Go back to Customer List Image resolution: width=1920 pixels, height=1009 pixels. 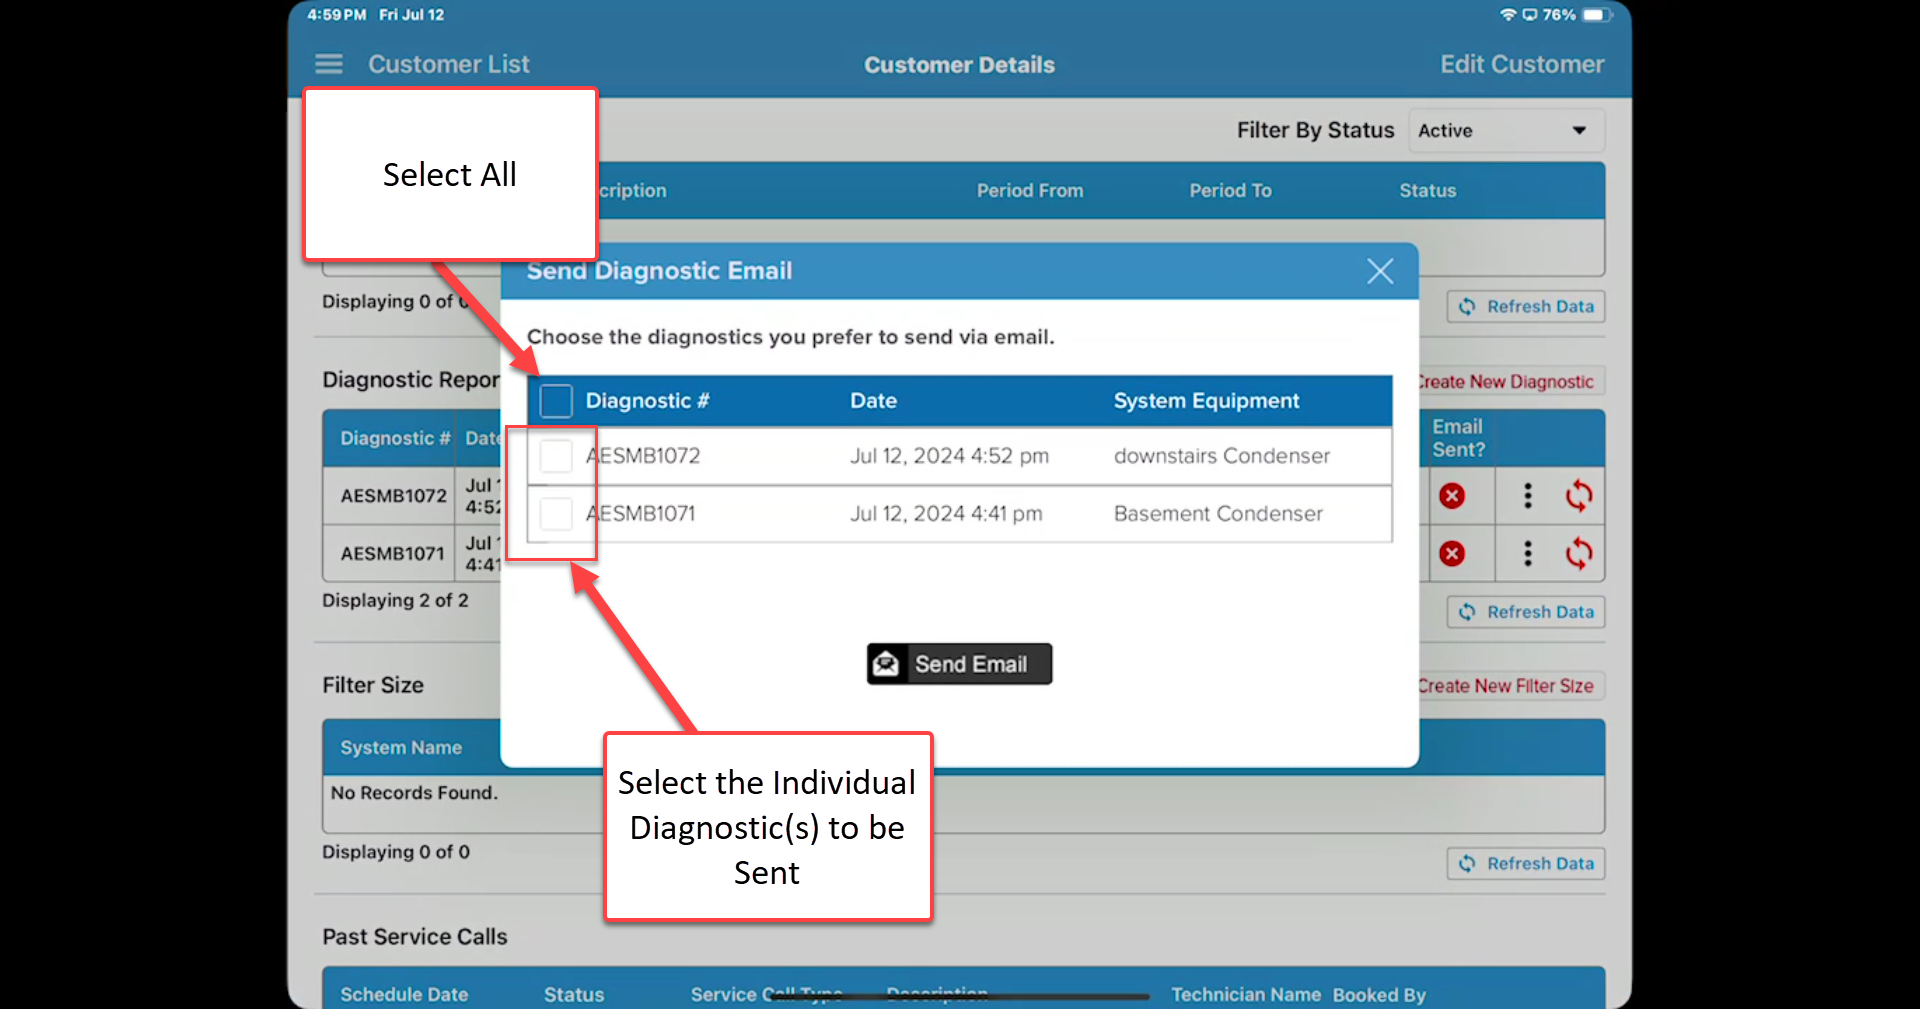(448, 64)
